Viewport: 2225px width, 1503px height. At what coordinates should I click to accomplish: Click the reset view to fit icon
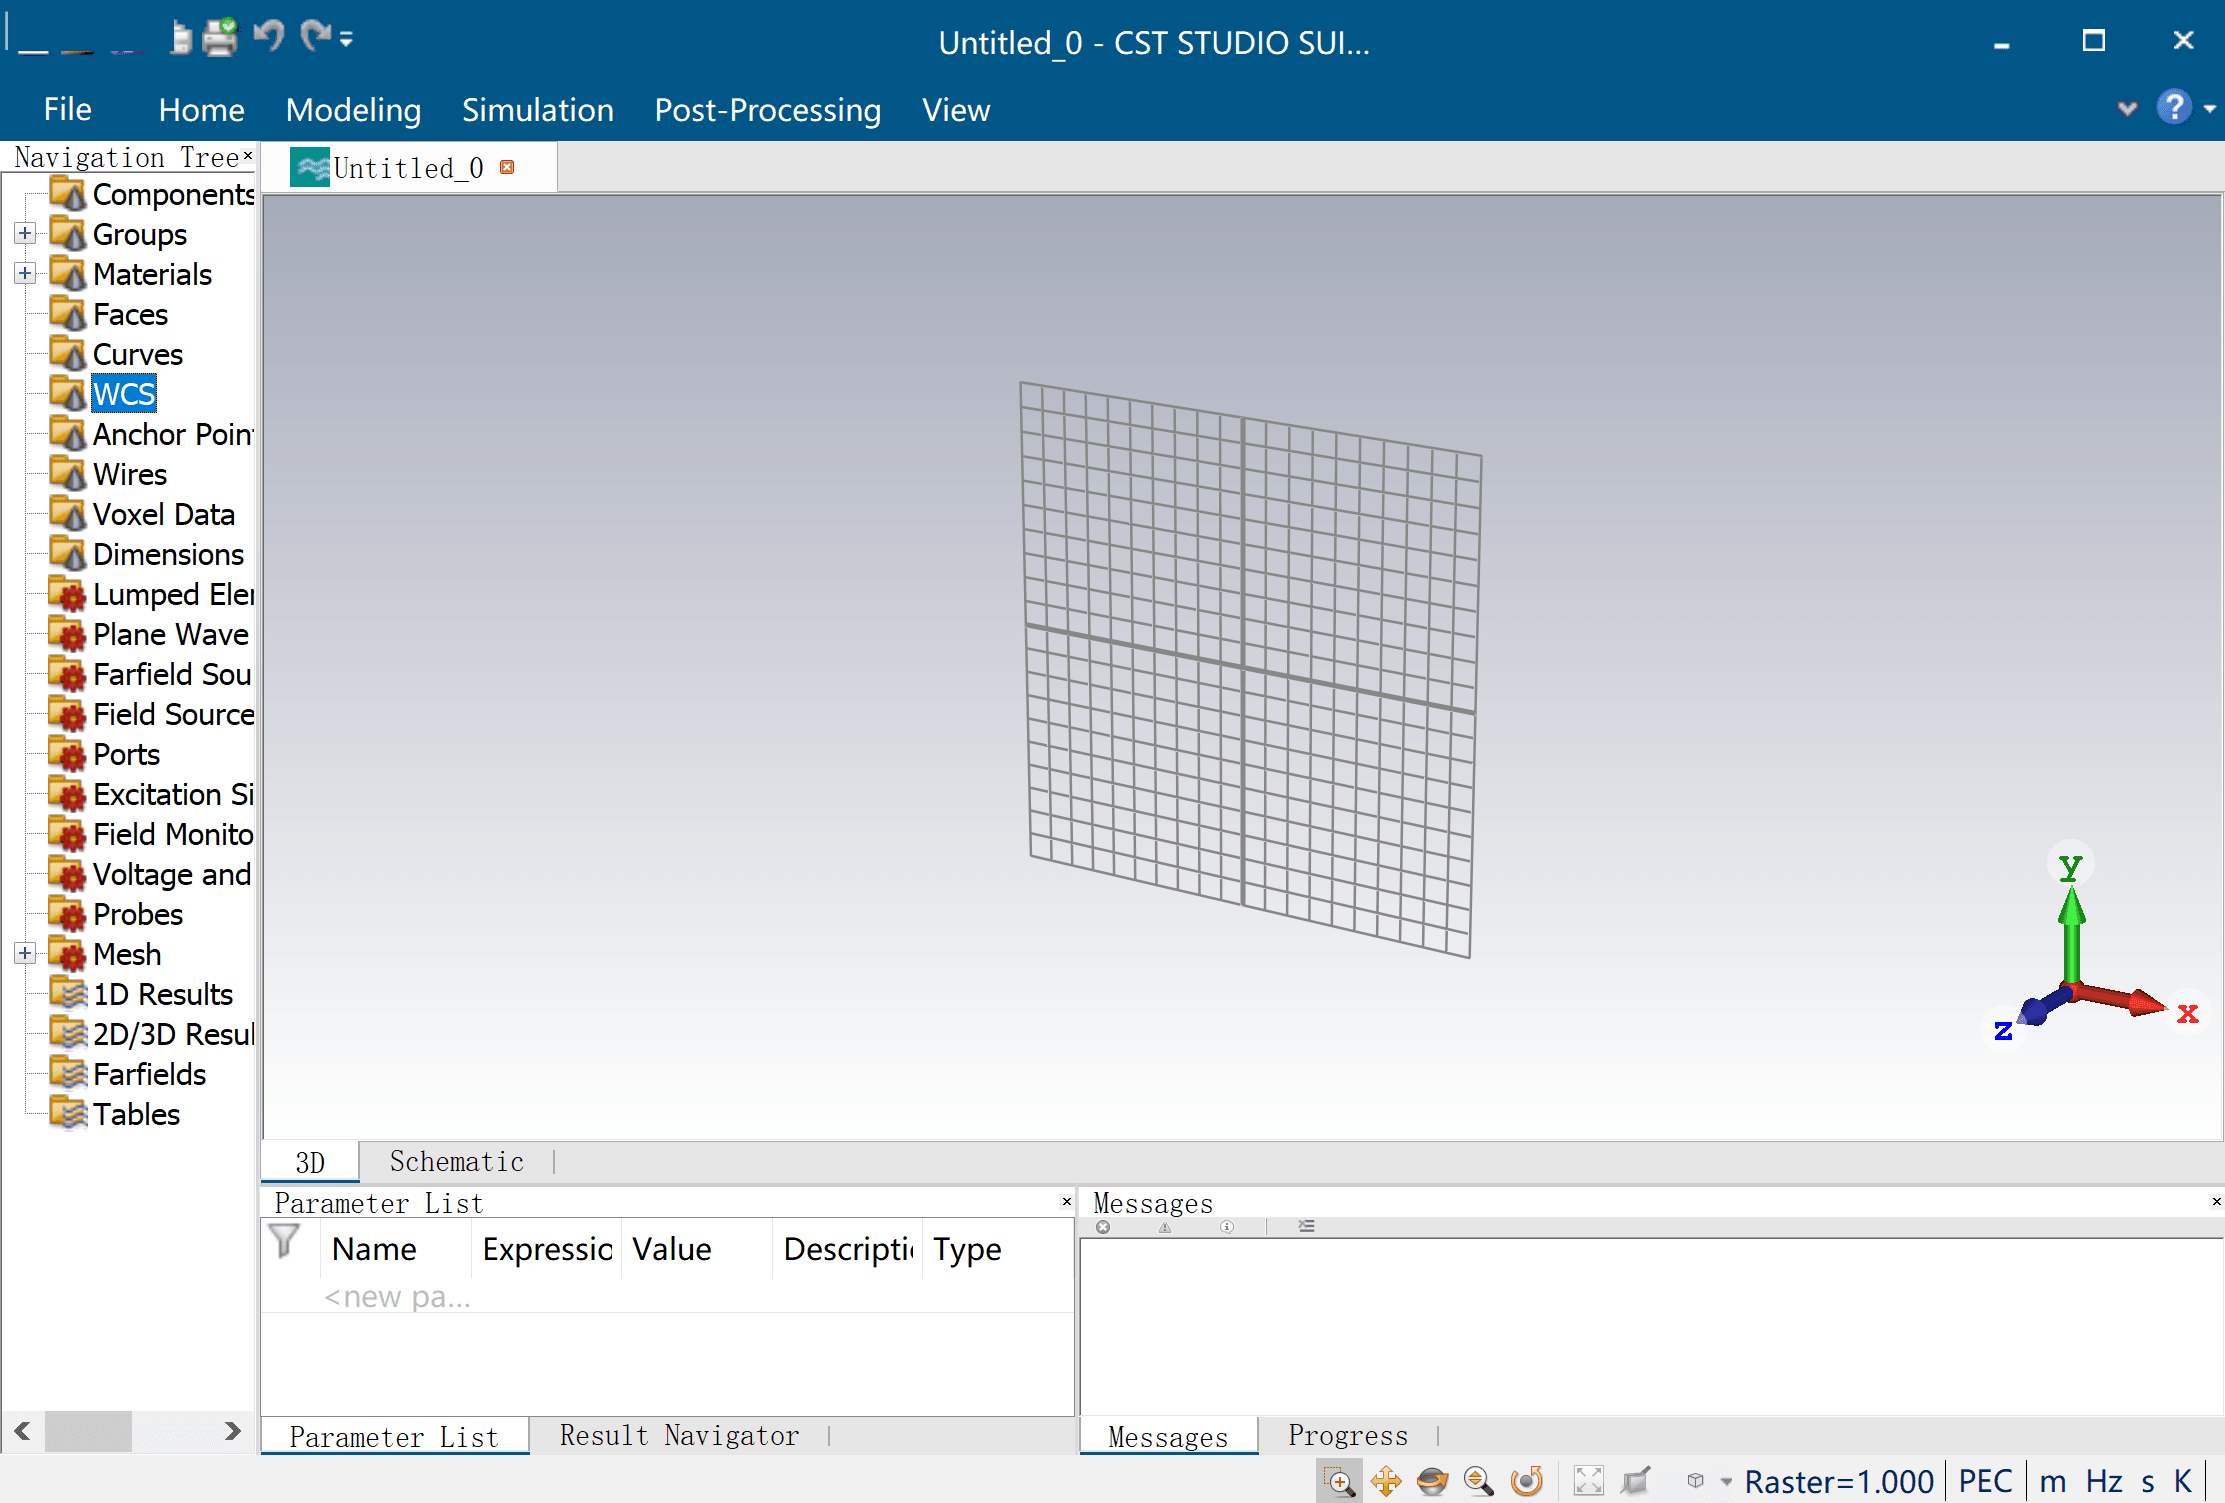[x=1588, y=1481]
